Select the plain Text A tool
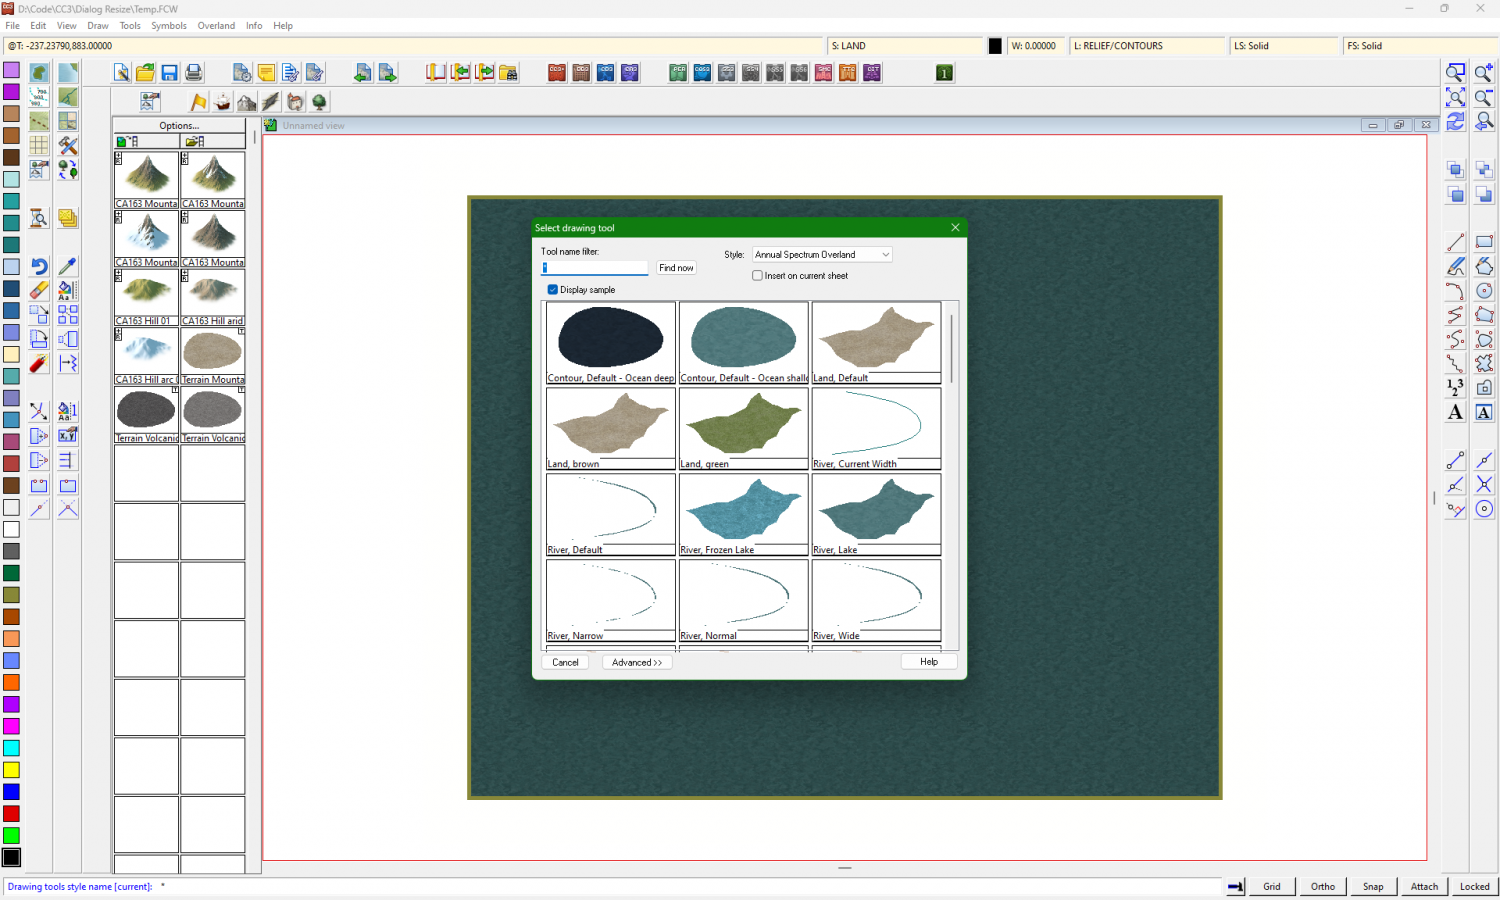The height and width of the screenshot is (900, 1500). 1456,412
